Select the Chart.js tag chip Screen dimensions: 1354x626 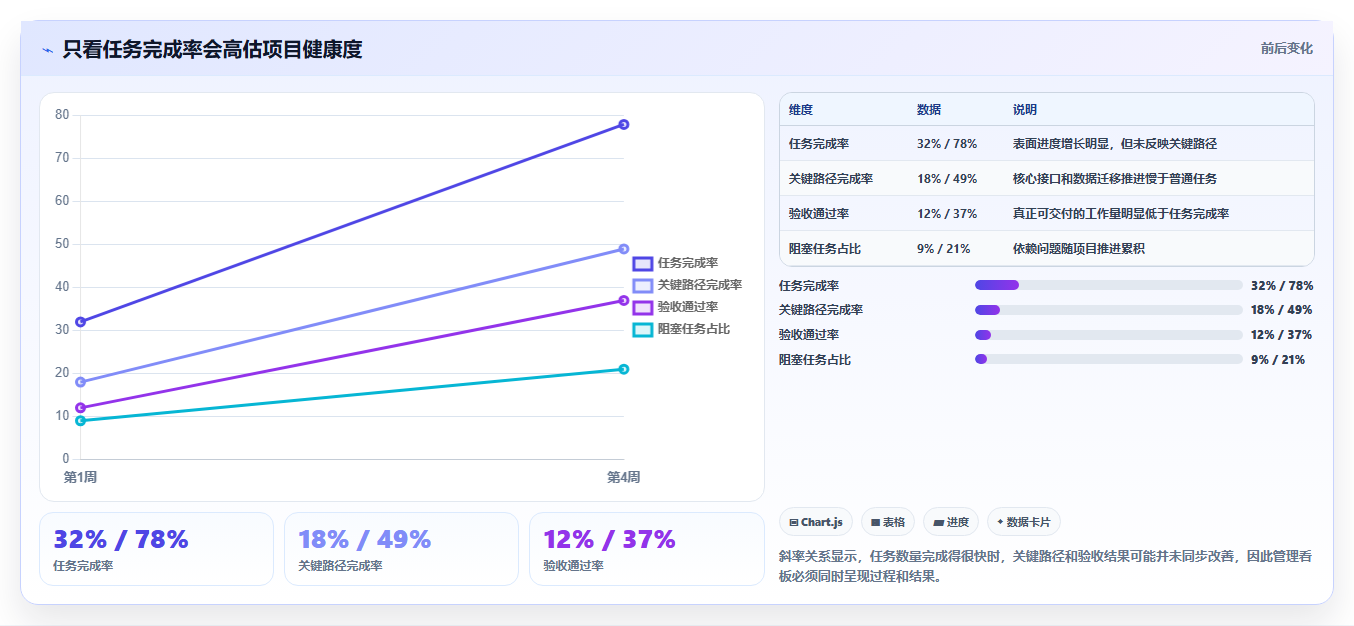pyautogui.click(x=816, y=522)
